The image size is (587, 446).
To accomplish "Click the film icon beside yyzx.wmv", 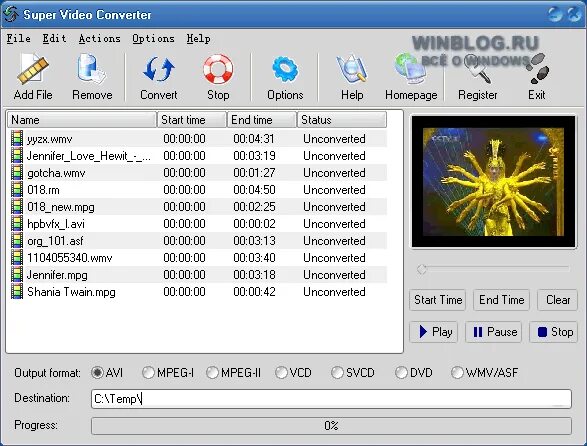I will coord(17,139).
